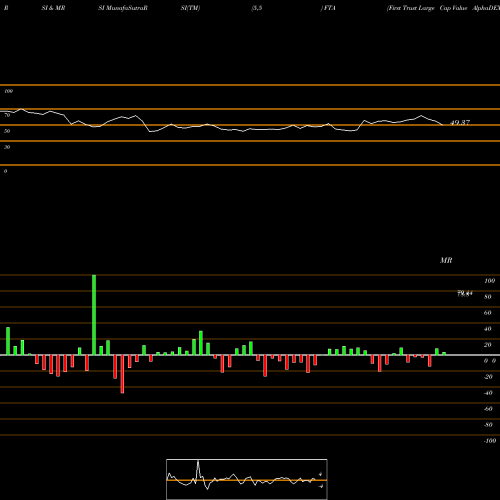Click the 'First Trust Large' title text
This screenshot has height=500, width=500.
410,8
